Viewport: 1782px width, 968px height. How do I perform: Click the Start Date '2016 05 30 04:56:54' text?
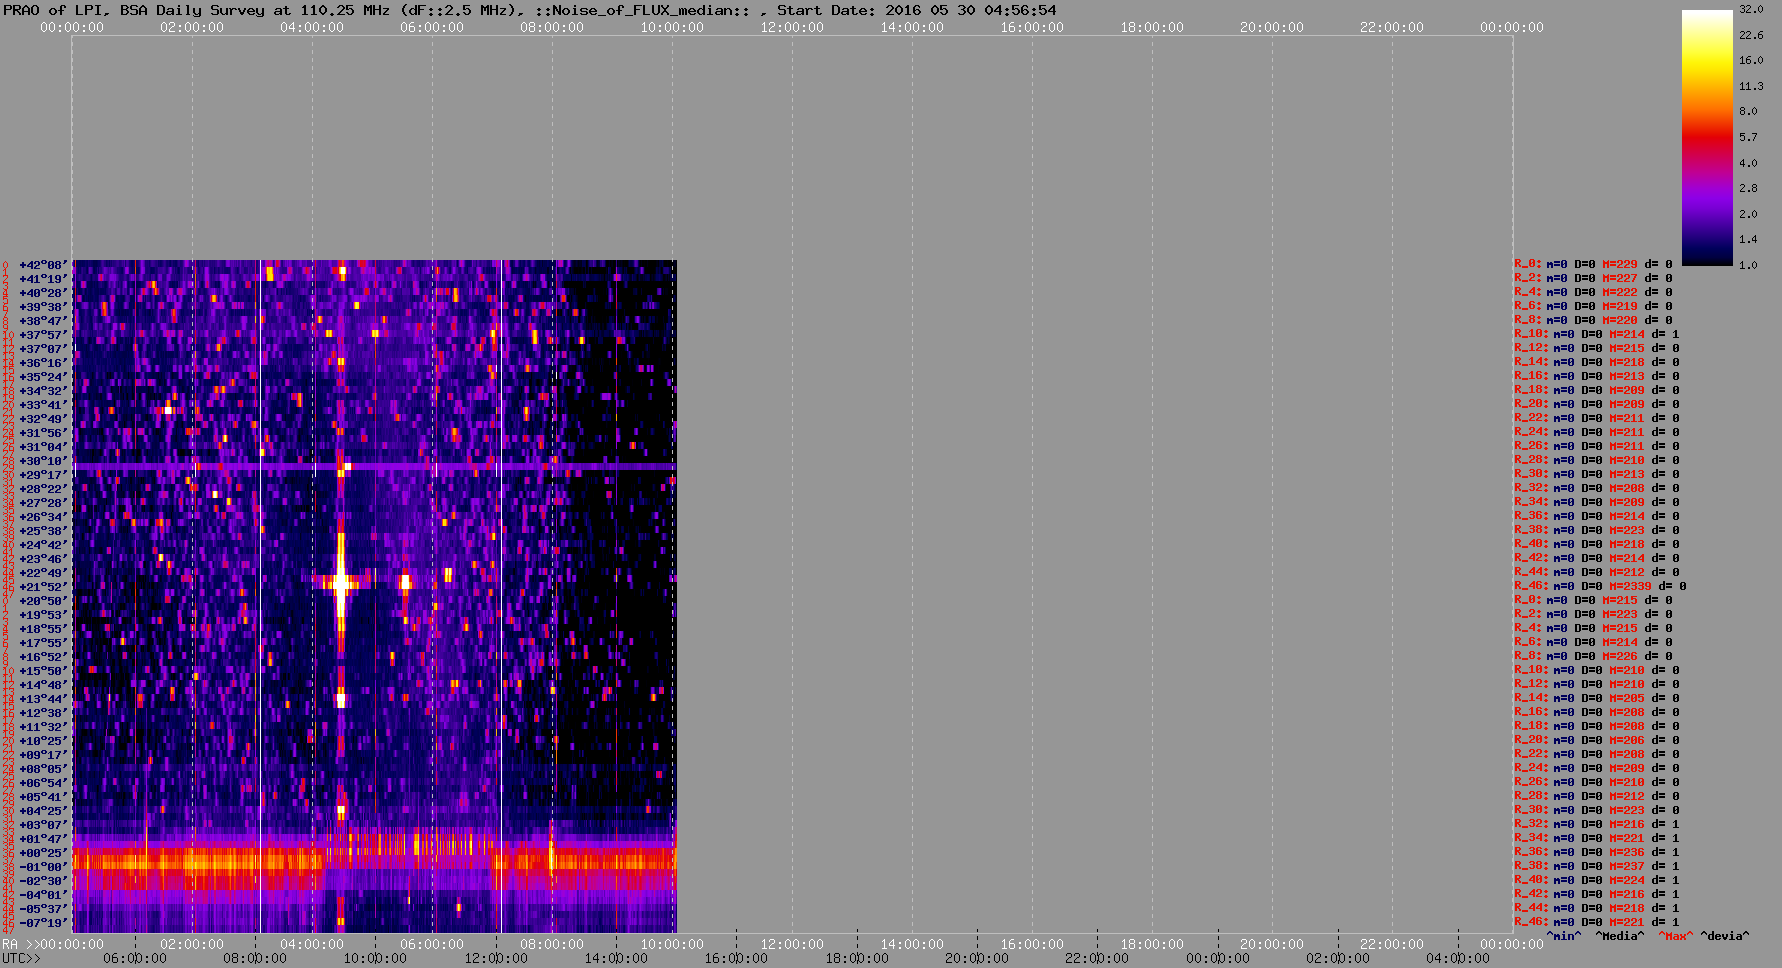tap(970, 10)
